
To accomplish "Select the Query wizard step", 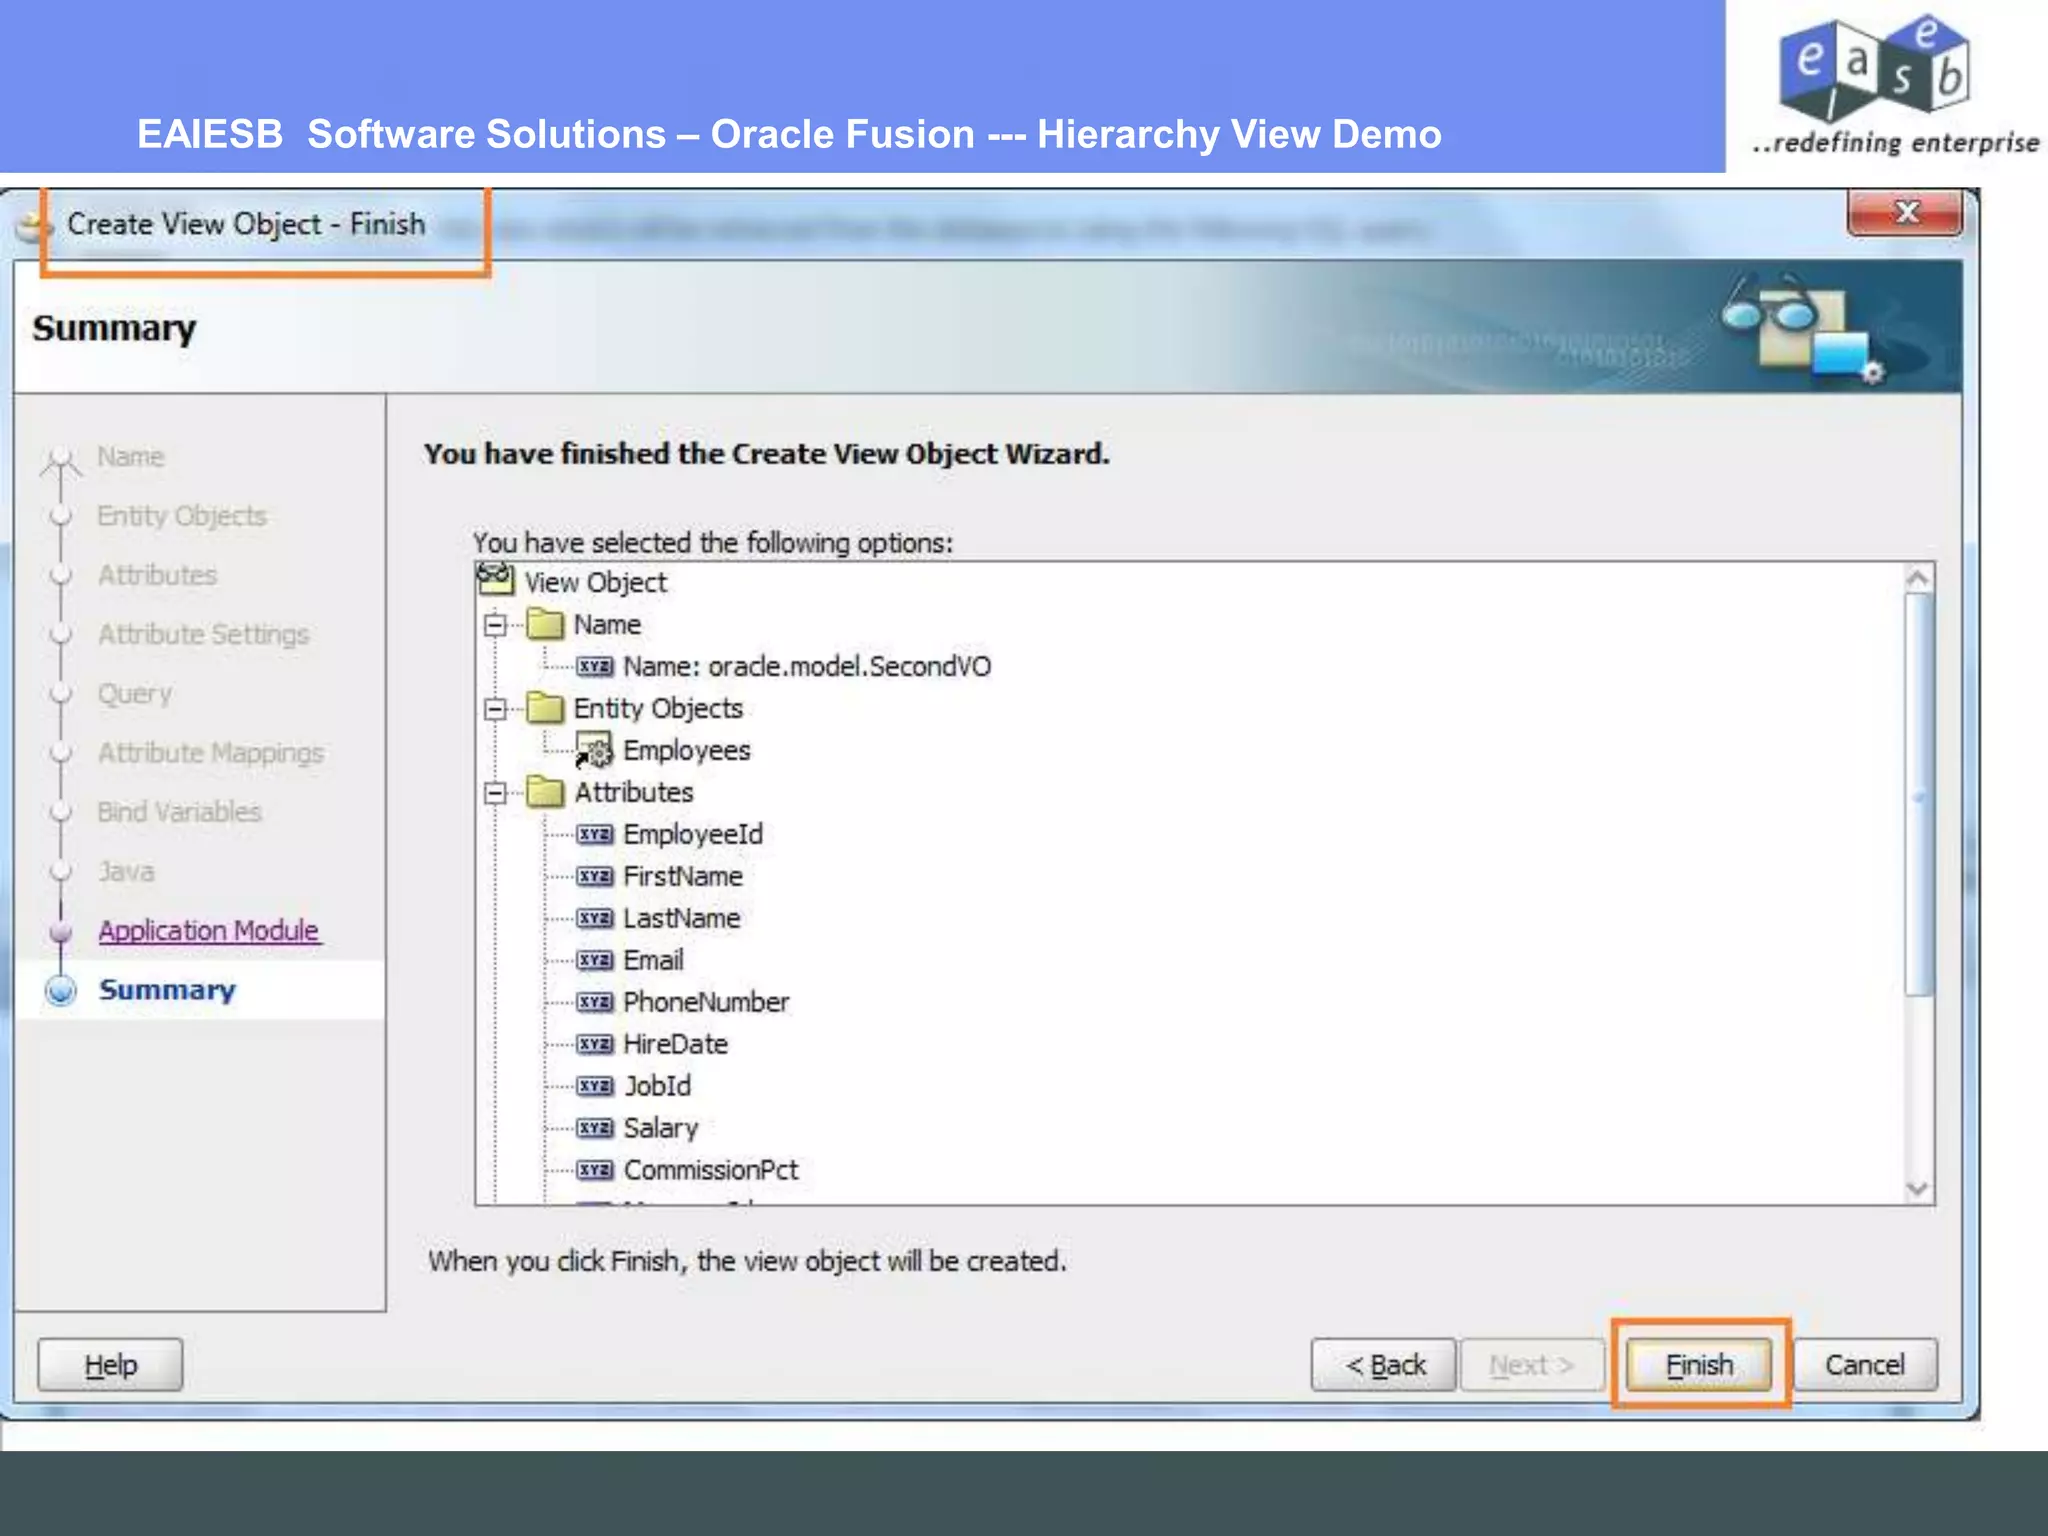I will (x=134, y=694).
